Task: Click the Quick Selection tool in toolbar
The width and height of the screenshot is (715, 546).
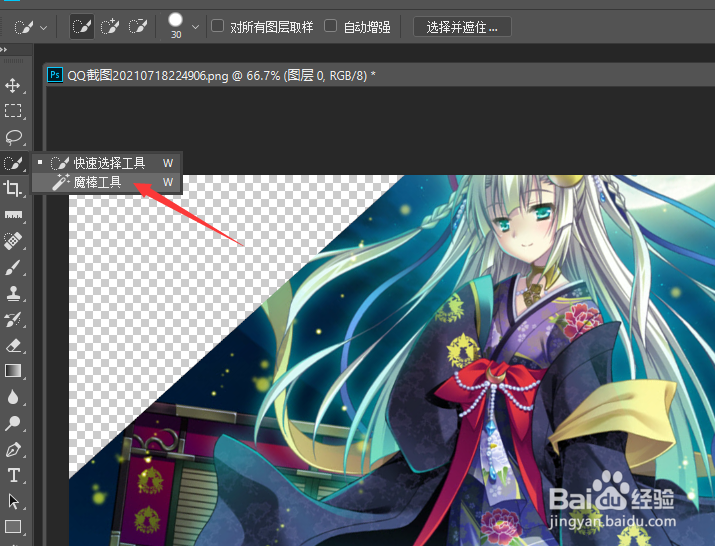Action: coord(13,163)
